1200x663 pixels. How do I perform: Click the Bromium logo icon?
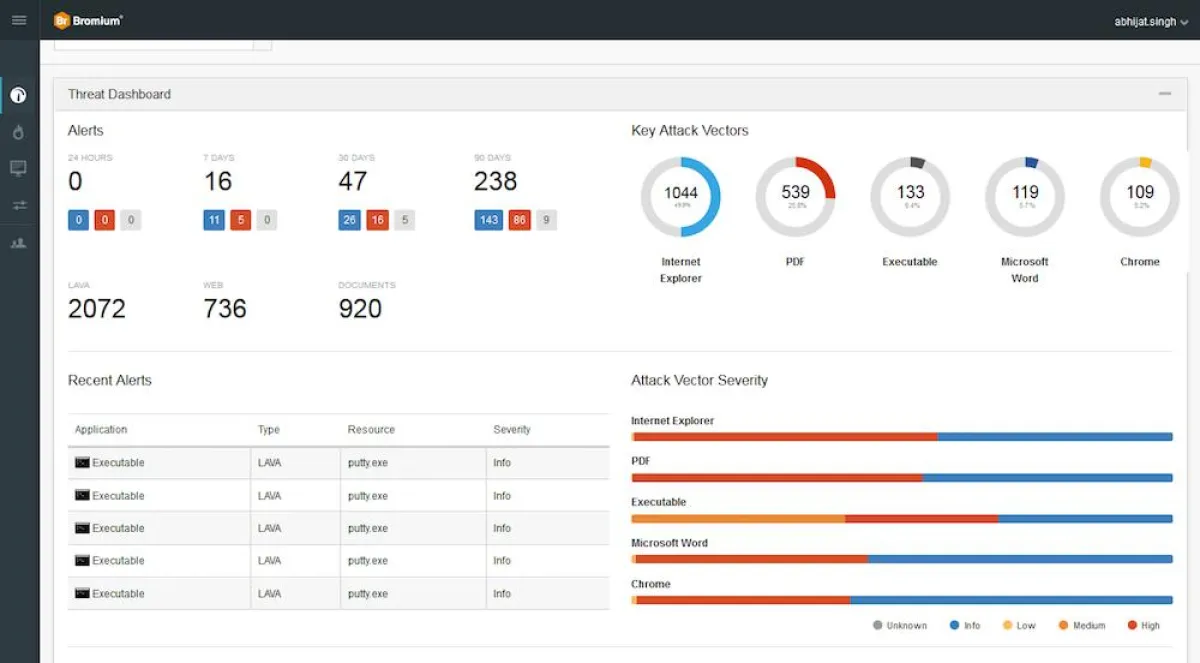click(x=62, y=20)
